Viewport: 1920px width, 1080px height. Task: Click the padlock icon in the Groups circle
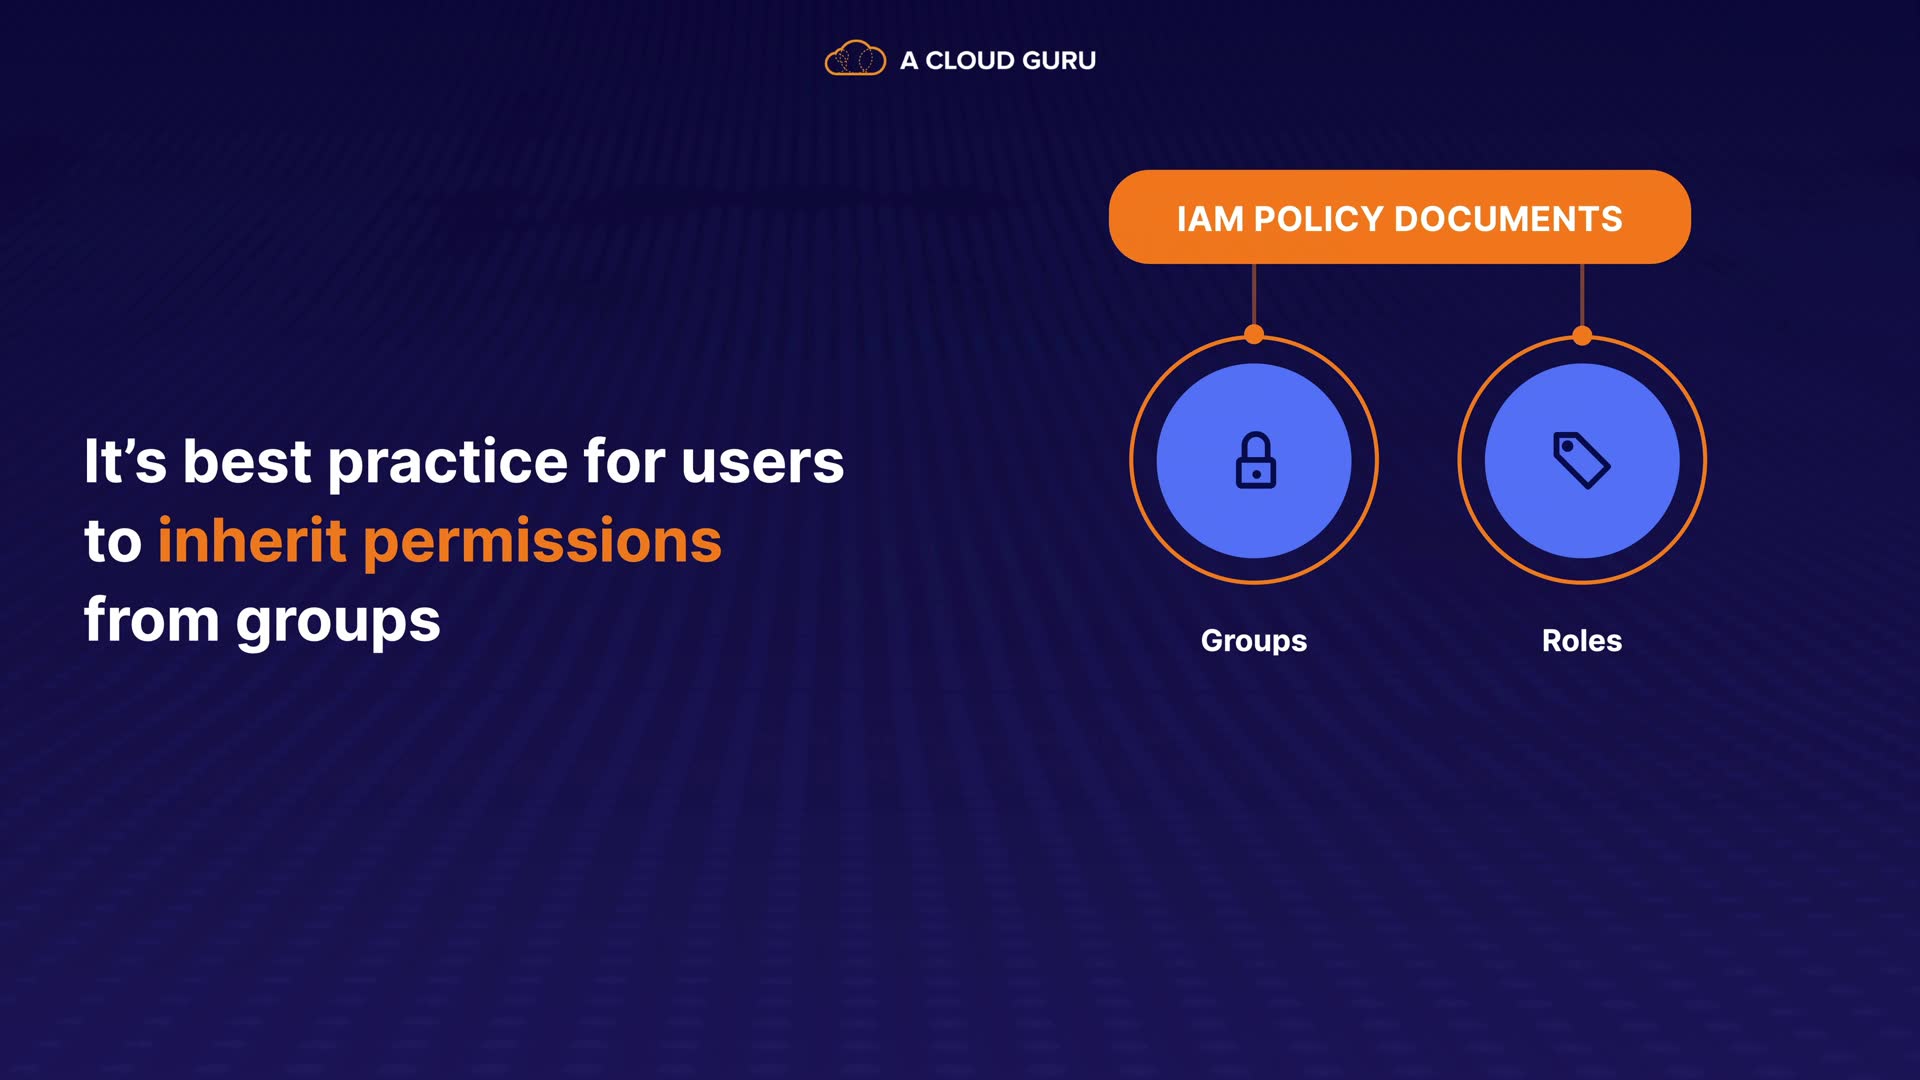click(x=1255, y=461)
